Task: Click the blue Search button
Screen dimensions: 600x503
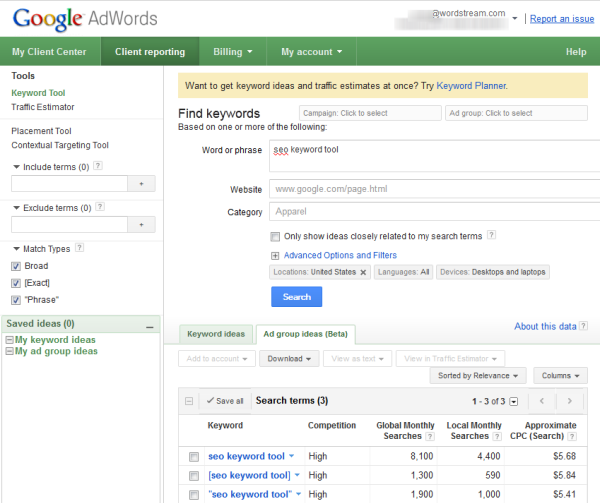Action: (x=297, y=297)
